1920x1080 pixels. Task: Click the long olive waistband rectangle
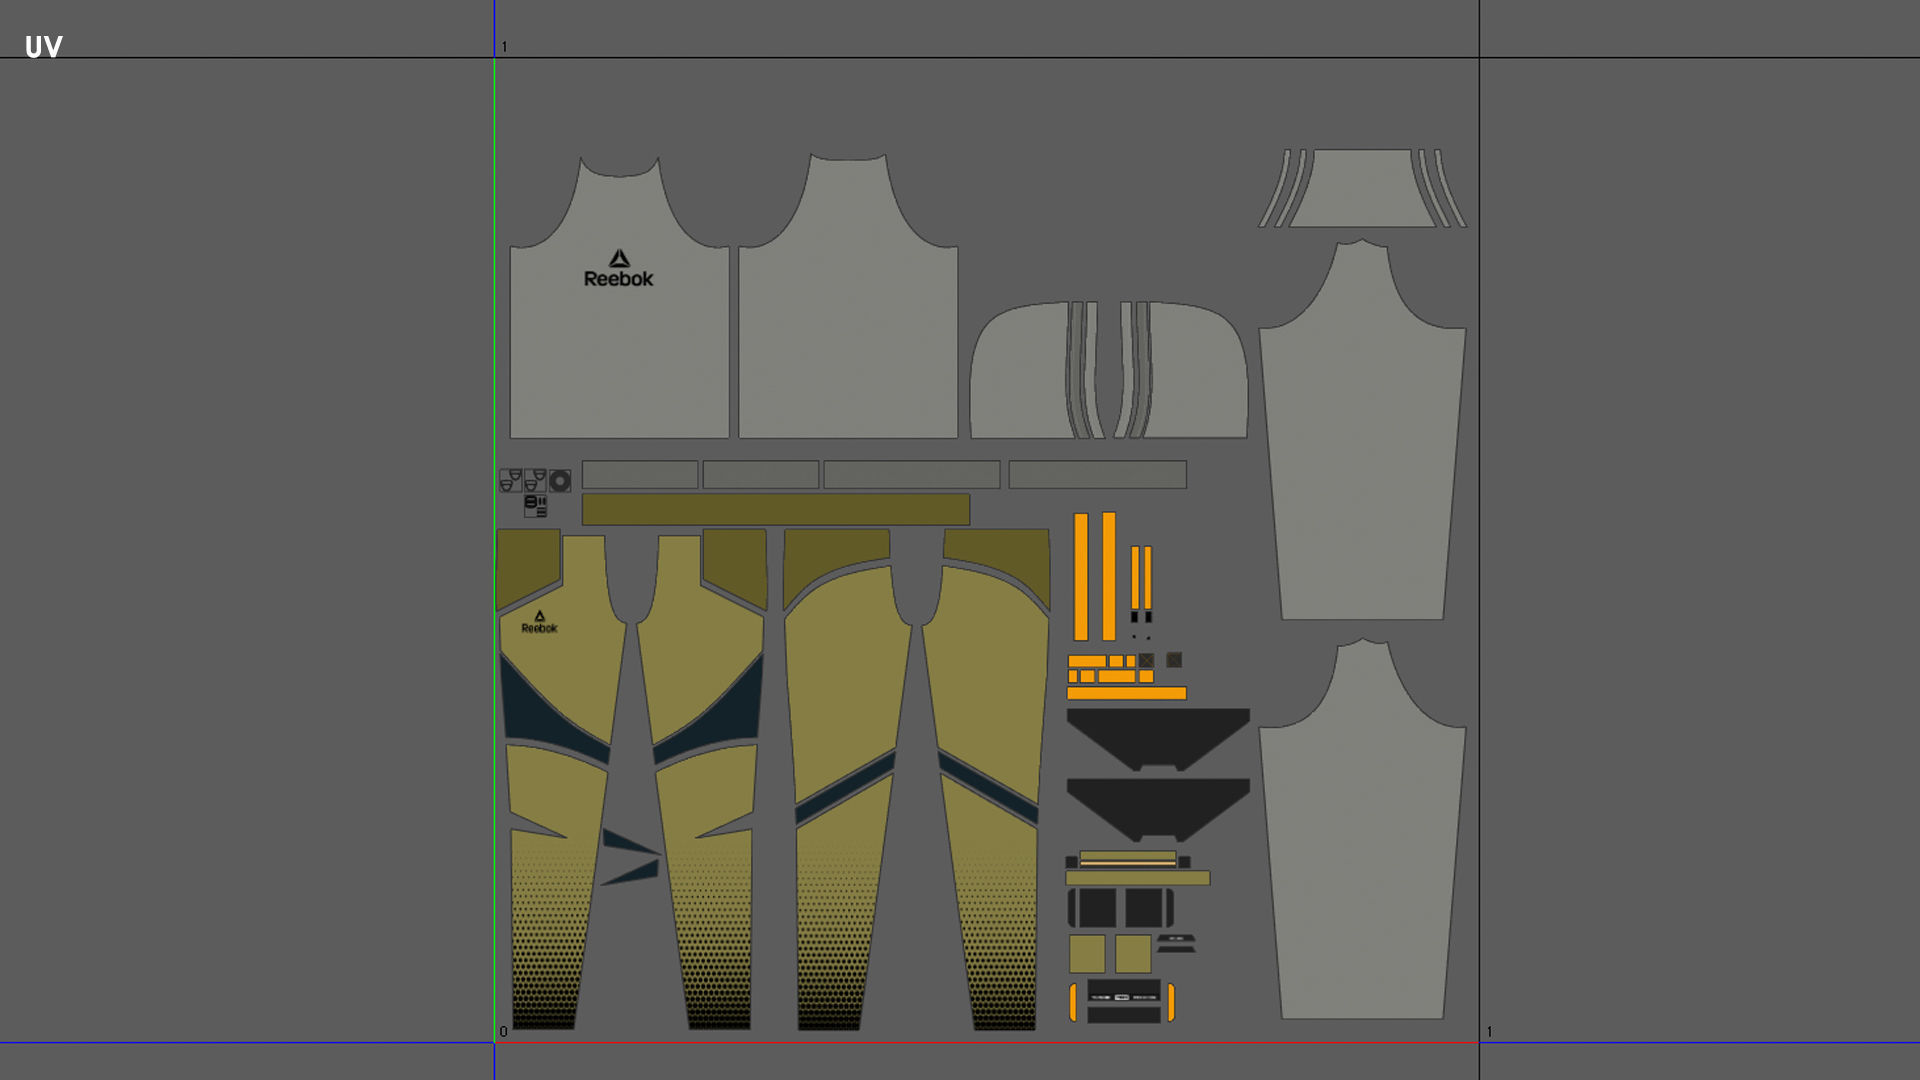(x=775, y=509)
